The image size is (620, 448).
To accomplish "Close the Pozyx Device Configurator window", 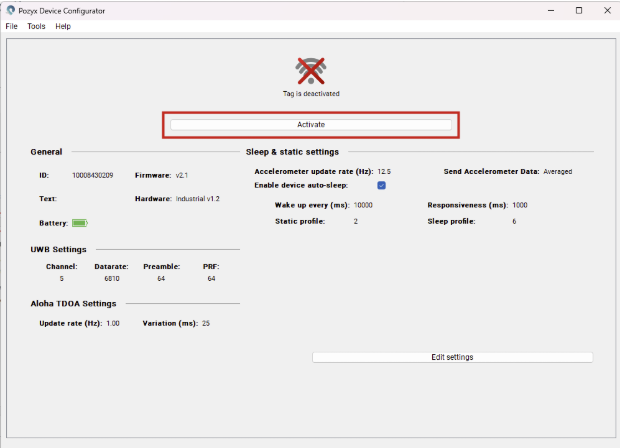I will pos(605,10).
